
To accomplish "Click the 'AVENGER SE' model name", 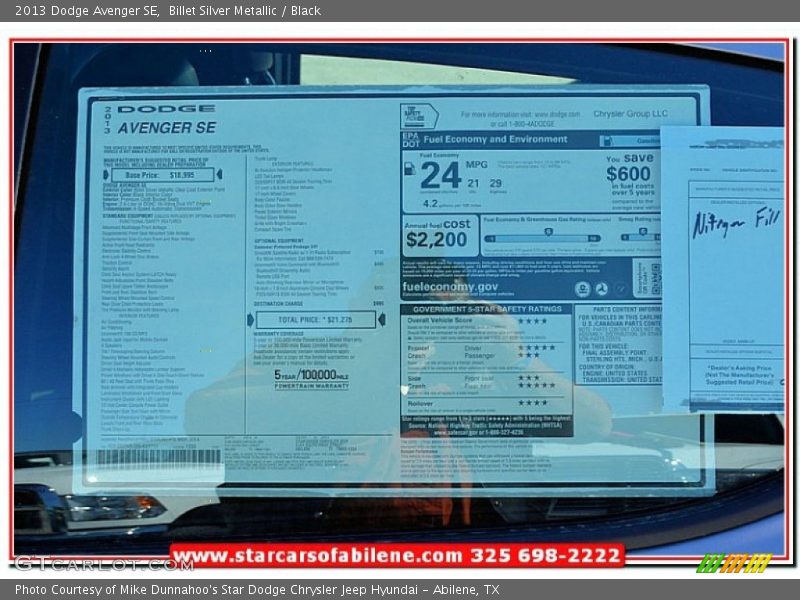I will [x=167, y=128].
